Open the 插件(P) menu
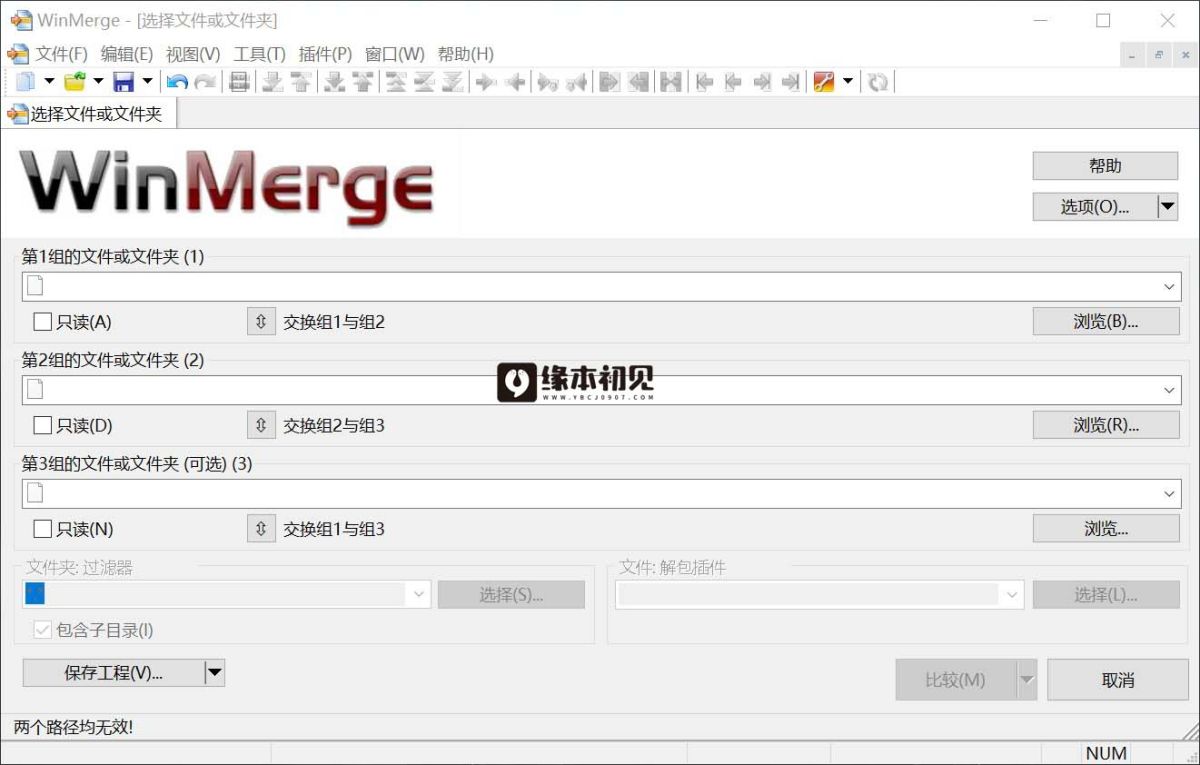The image size is (1200, 765). (x=325, y=54)
